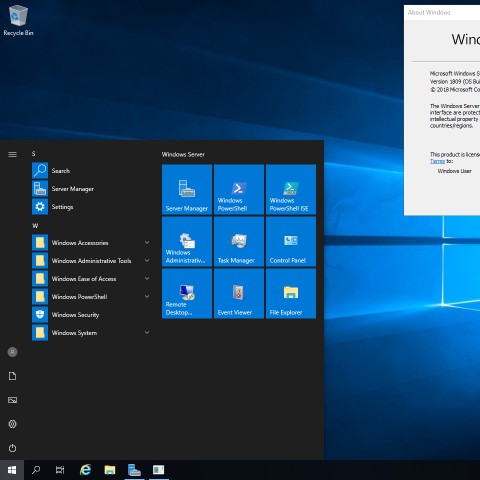Screen dimensions: 480x480
Task: Click the taskbar search magnifier
Action: pos(36,470)
